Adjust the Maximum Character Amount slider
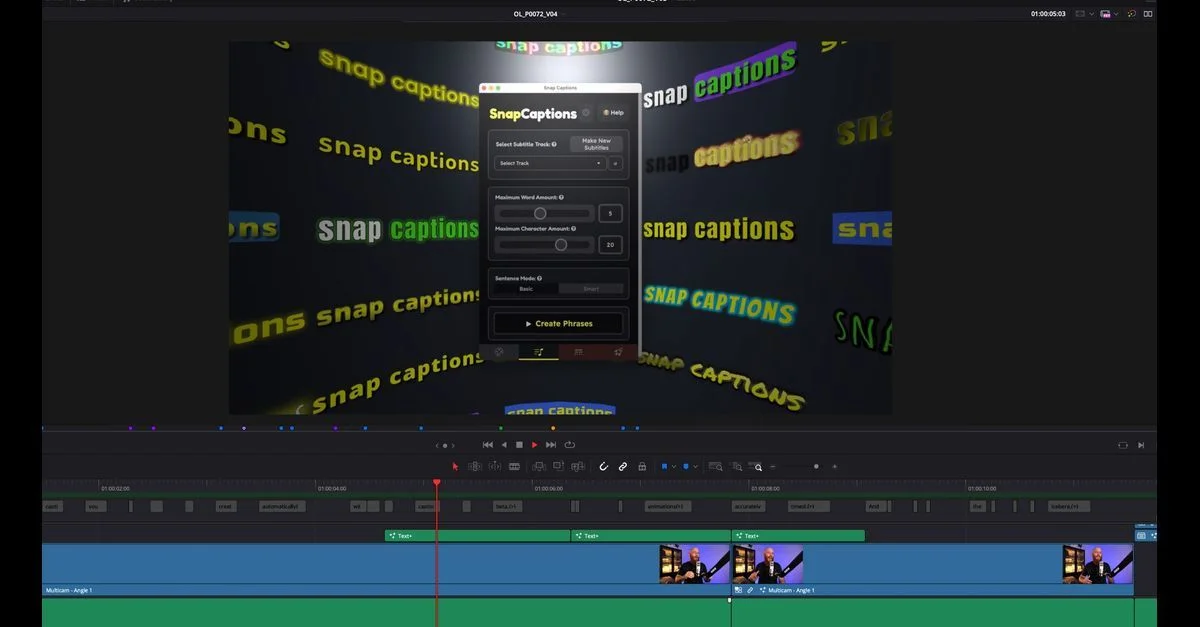 coord(546,244)
